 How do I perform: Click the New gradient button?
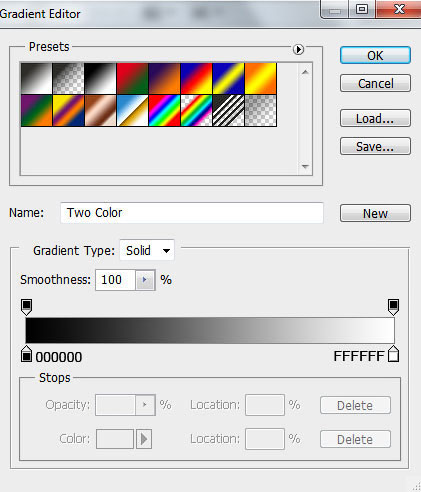(375, 213)
